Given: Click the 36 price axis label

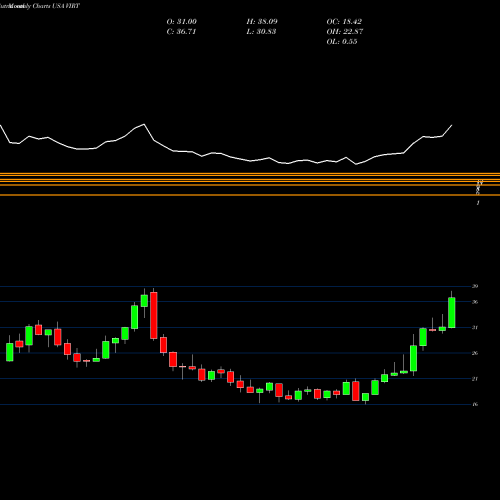Looking at the screenshot, I should [x=475, y=302].
